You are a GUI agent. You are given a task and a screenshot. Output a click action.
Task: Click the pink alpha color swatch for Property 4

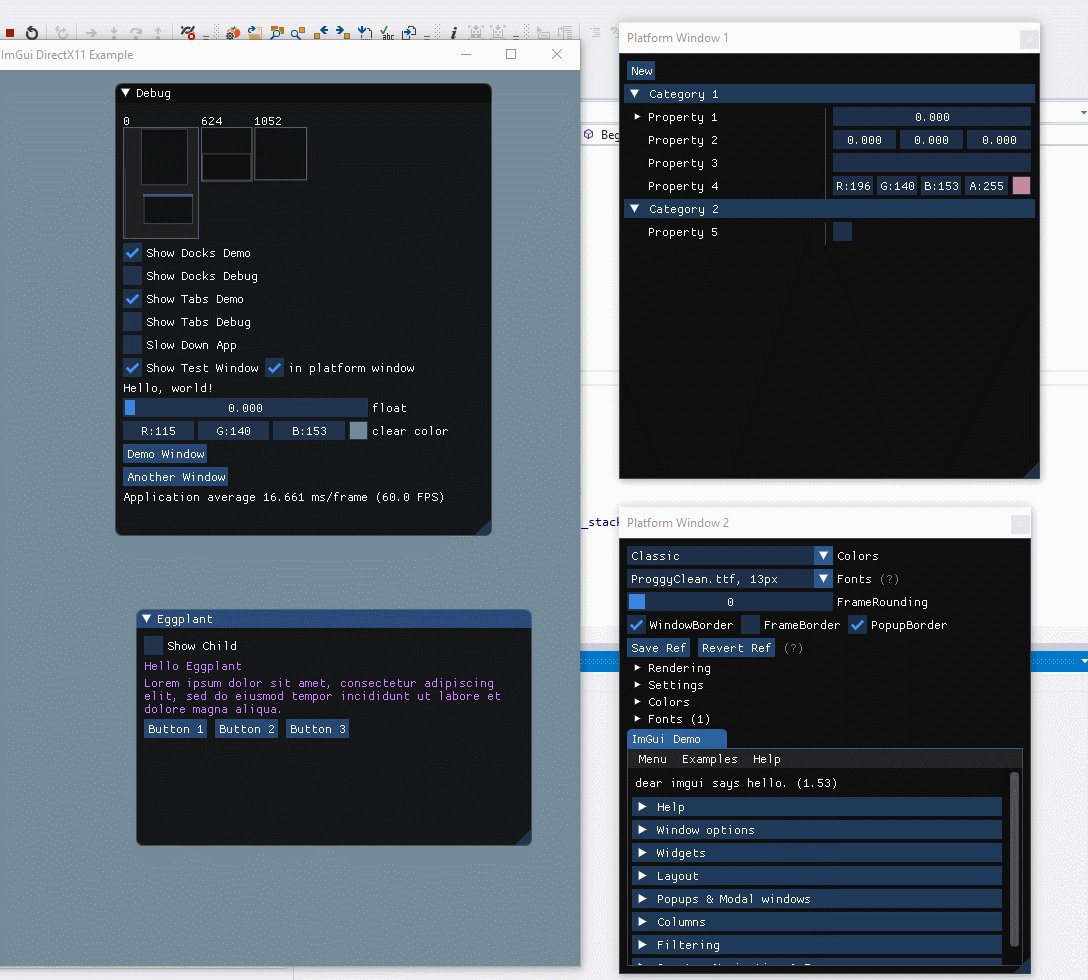point(1019,185)
